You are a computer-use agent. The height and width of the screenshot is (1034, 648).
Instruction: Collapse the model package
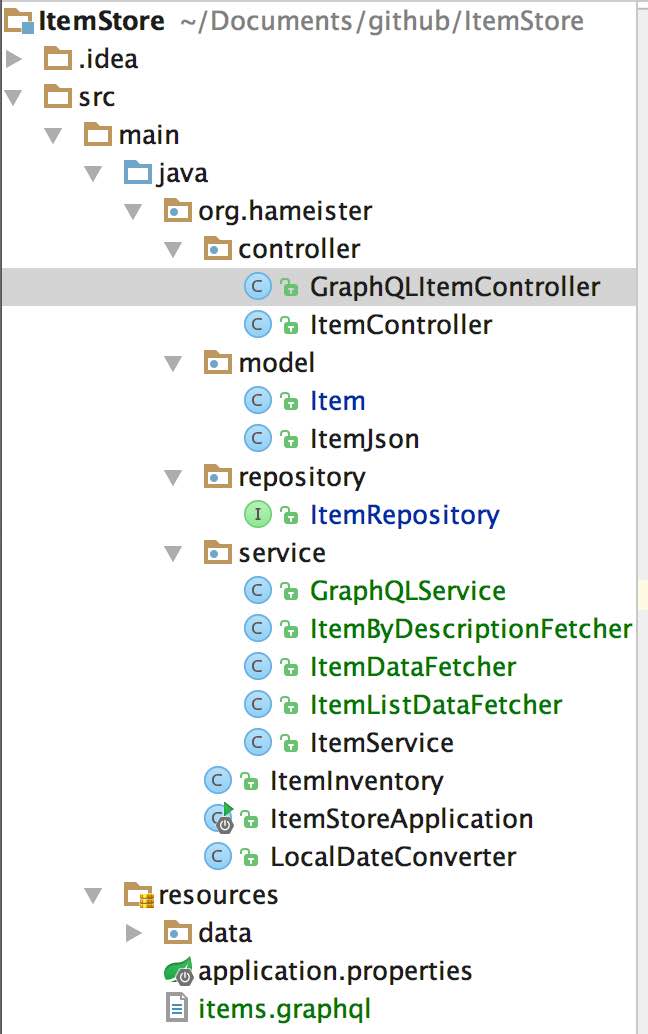[173, 363]
